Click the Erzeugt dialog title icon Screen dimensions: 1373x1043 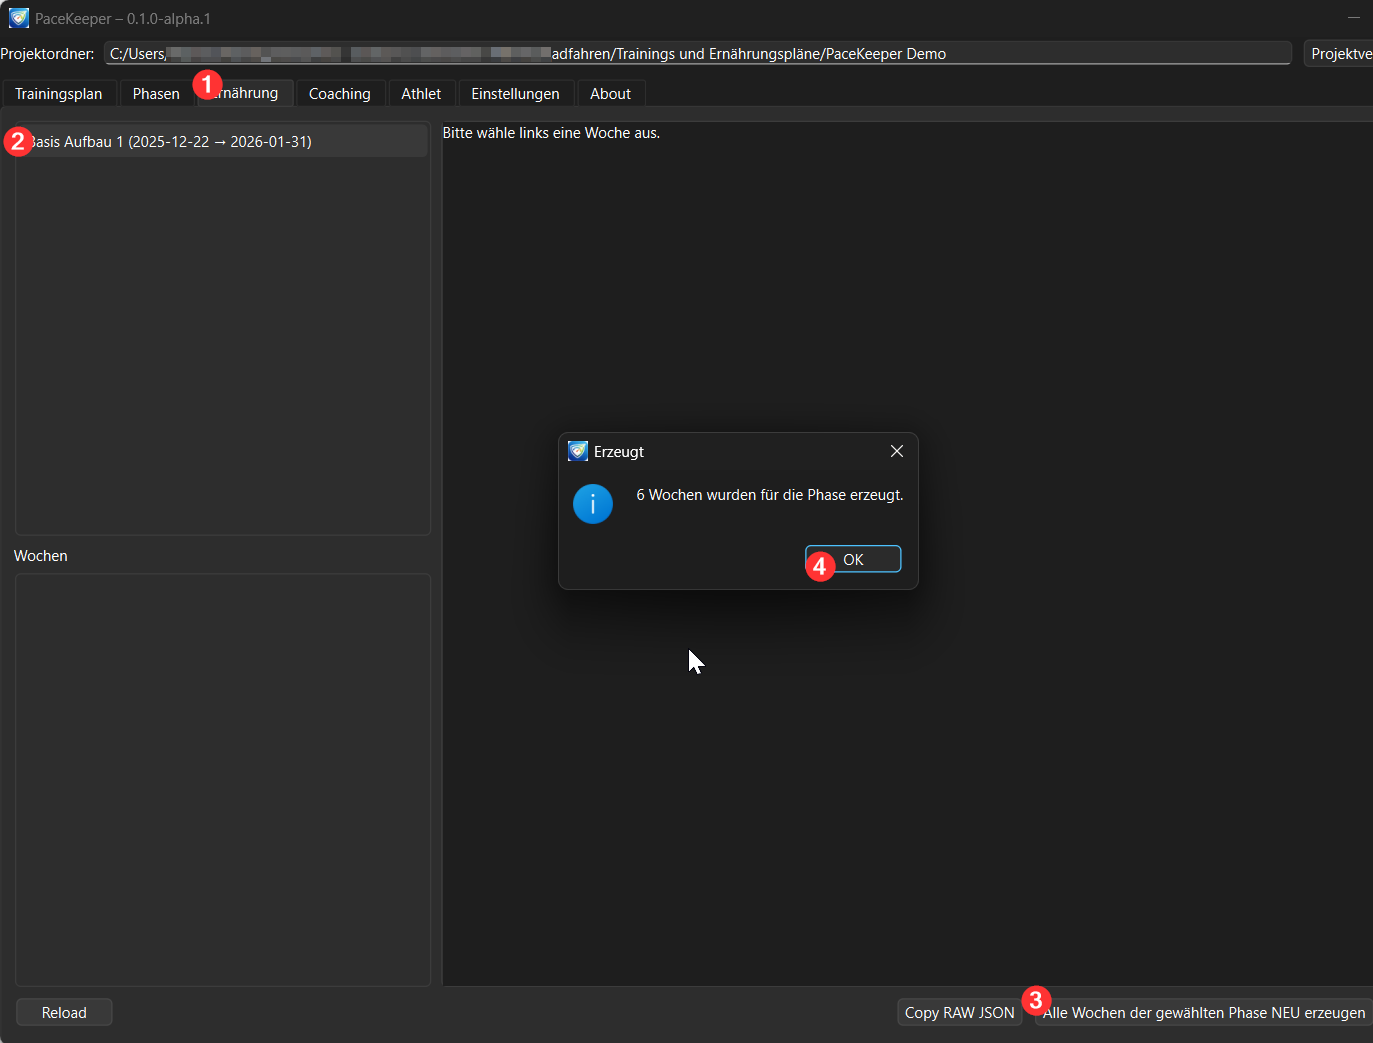point(577,451)
